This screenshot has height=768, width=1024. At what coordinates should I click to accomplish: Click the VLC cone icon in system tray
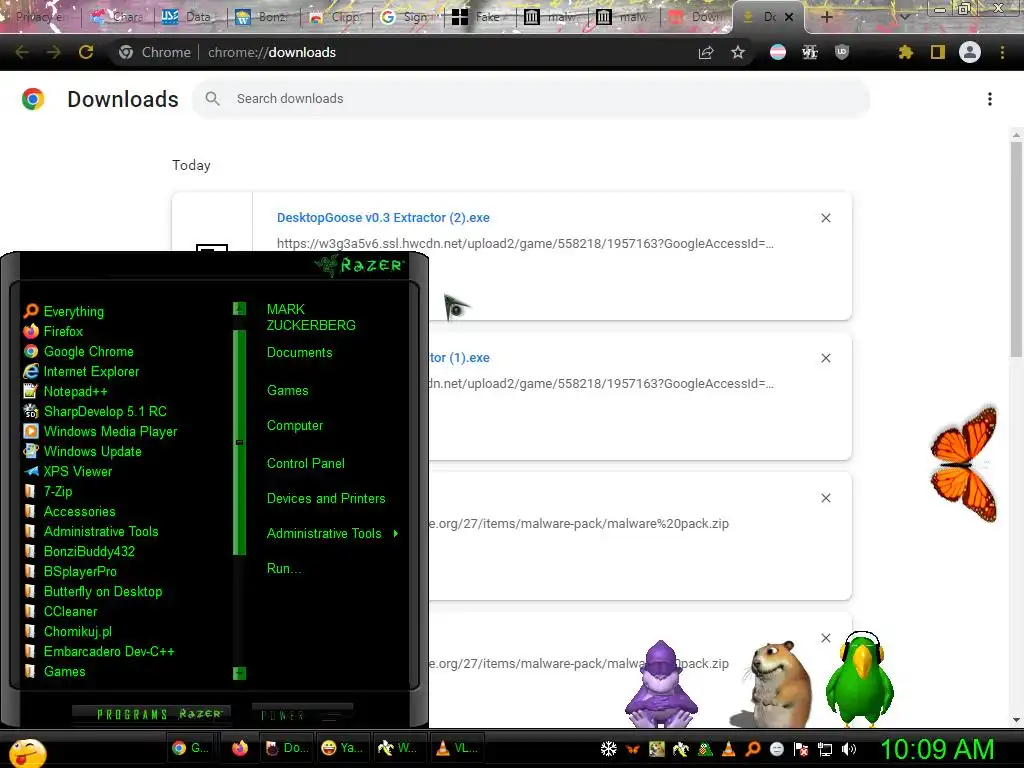tap(729, 749)
